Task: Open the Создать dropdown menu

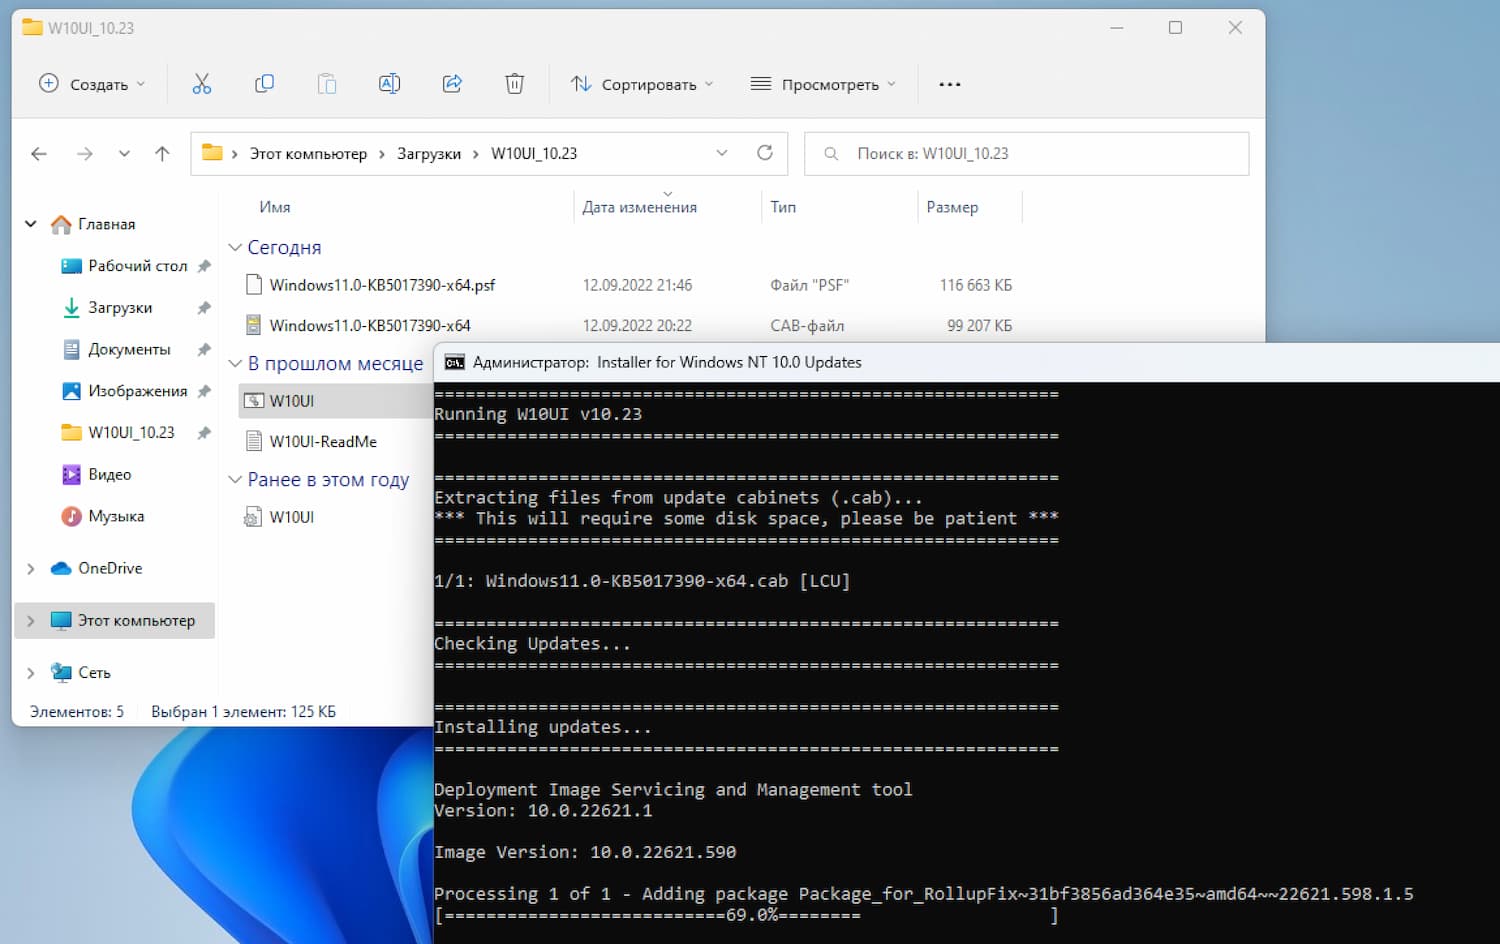Action: click(x=92, y=84)
